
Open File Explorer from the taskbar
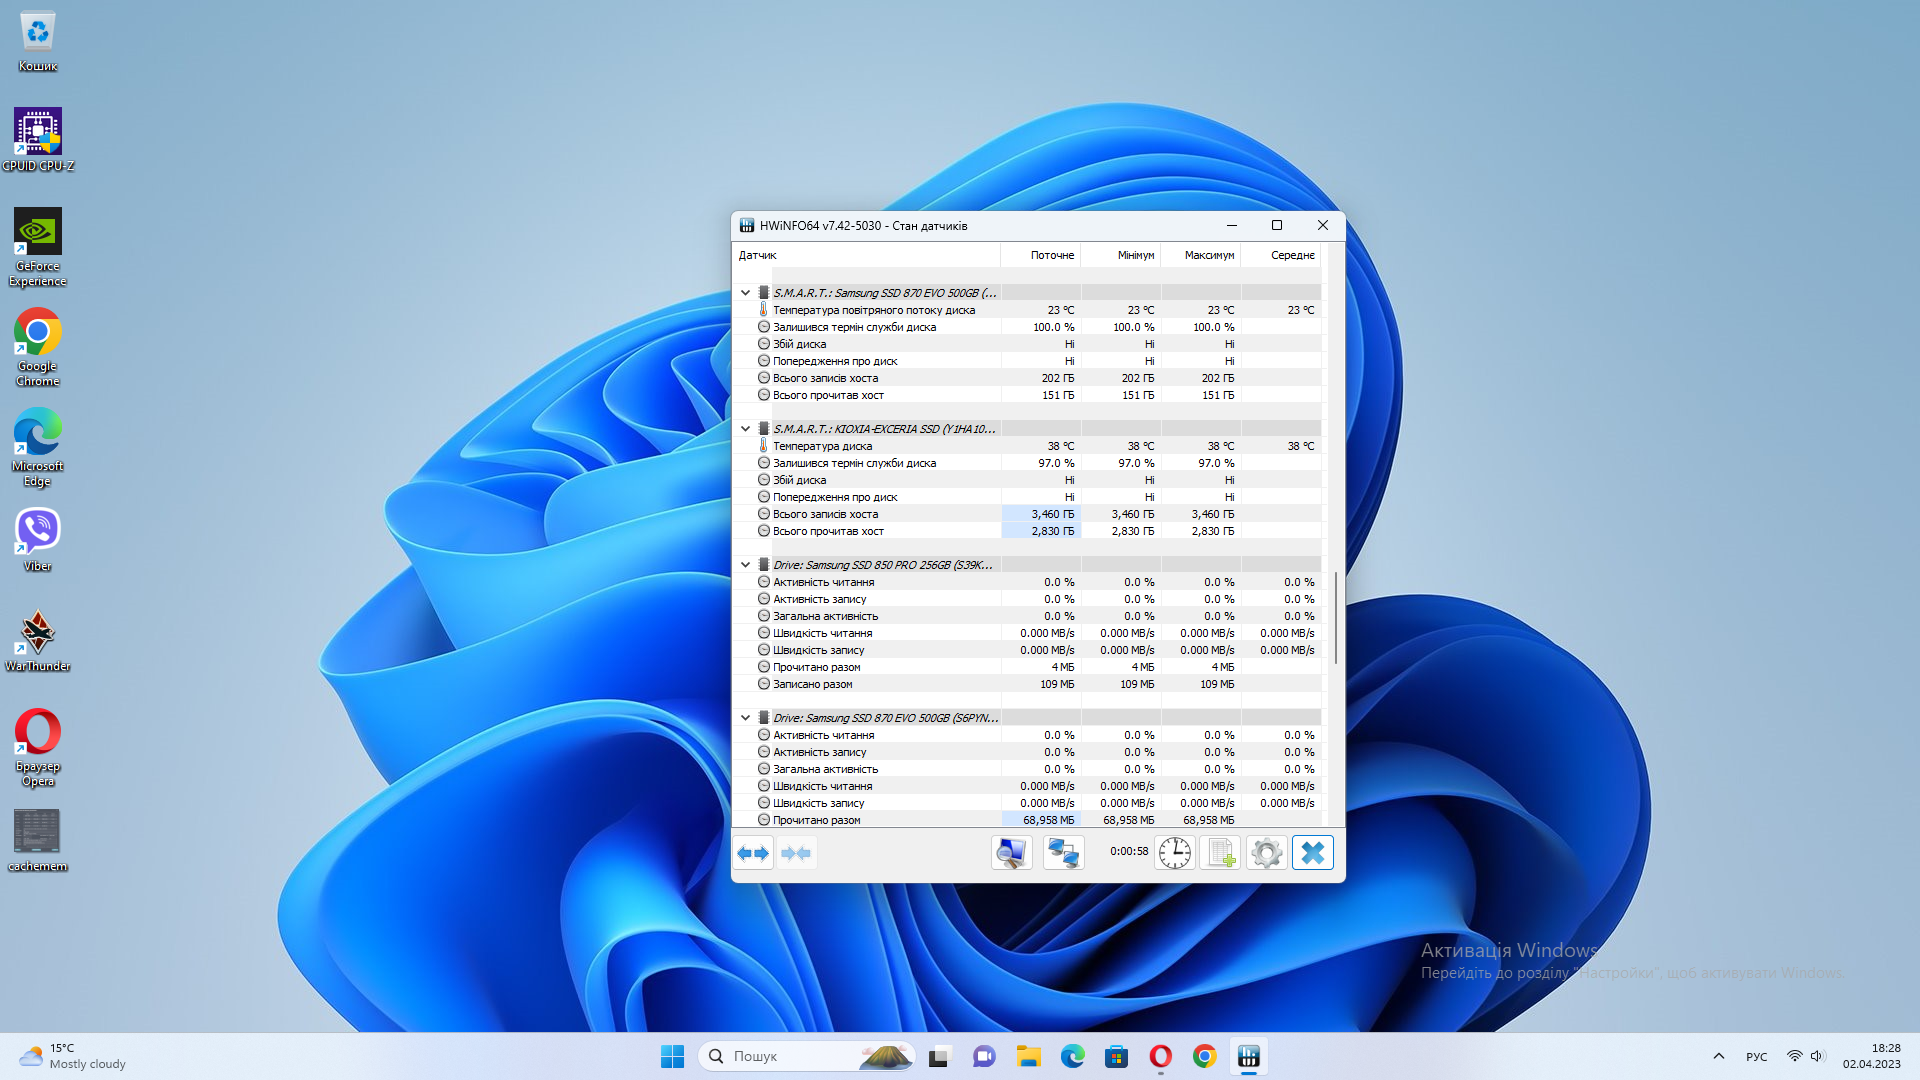pos(1028,1056)
